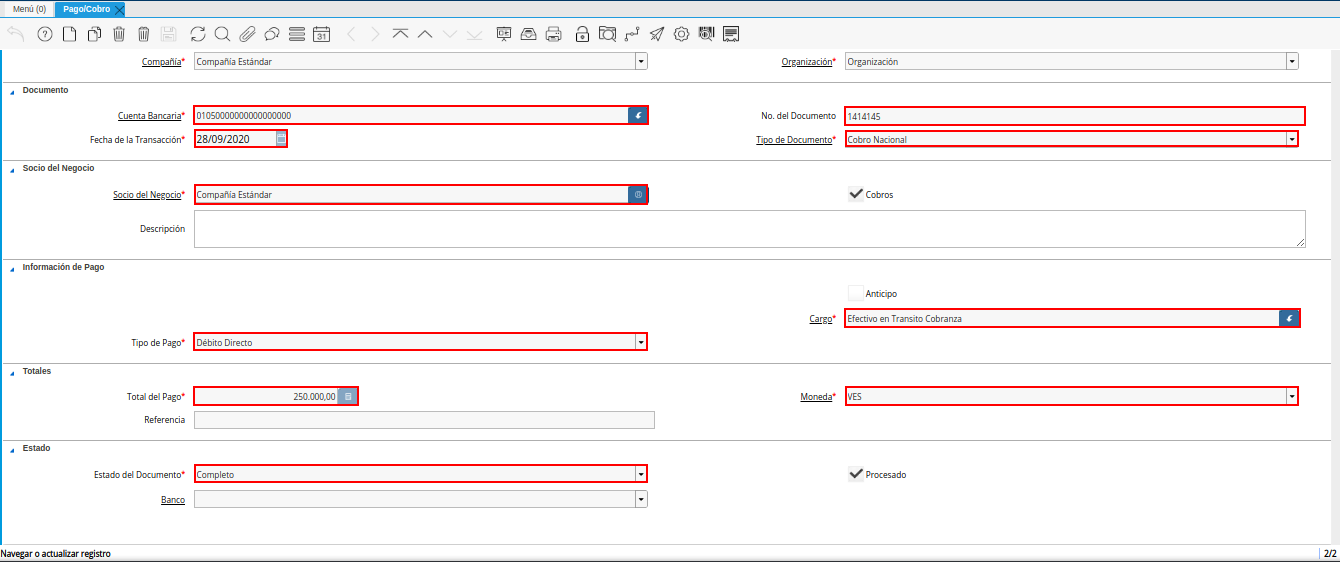Toggle grid view with the stacked lines icon
This screenshot has width=1340, height=562.
[x=297, y=34]
